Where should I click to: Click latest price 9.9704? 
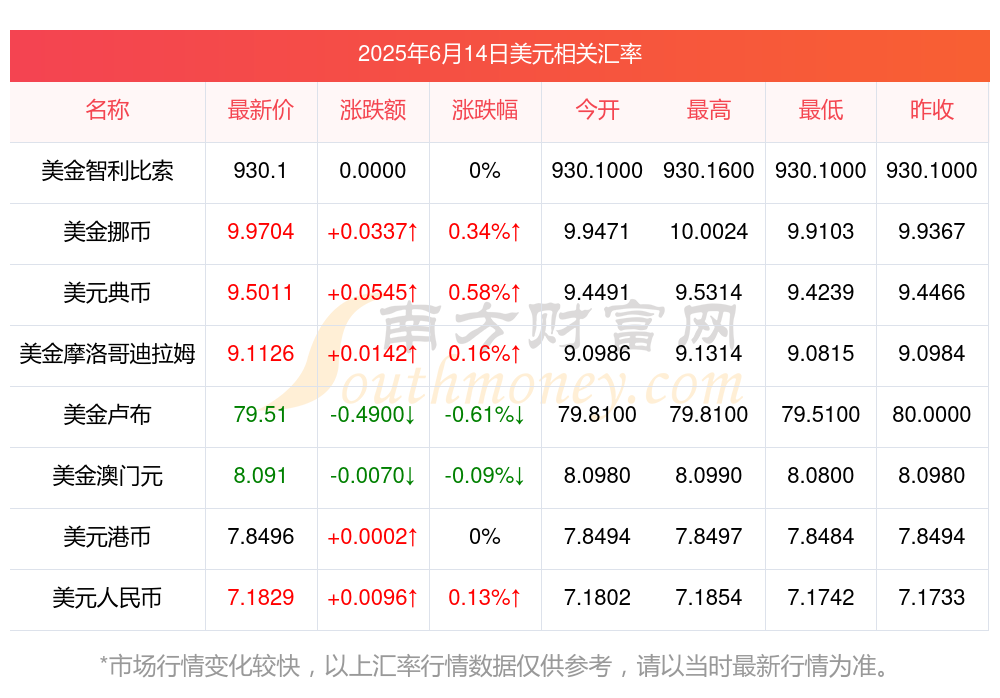click(260, 232)
